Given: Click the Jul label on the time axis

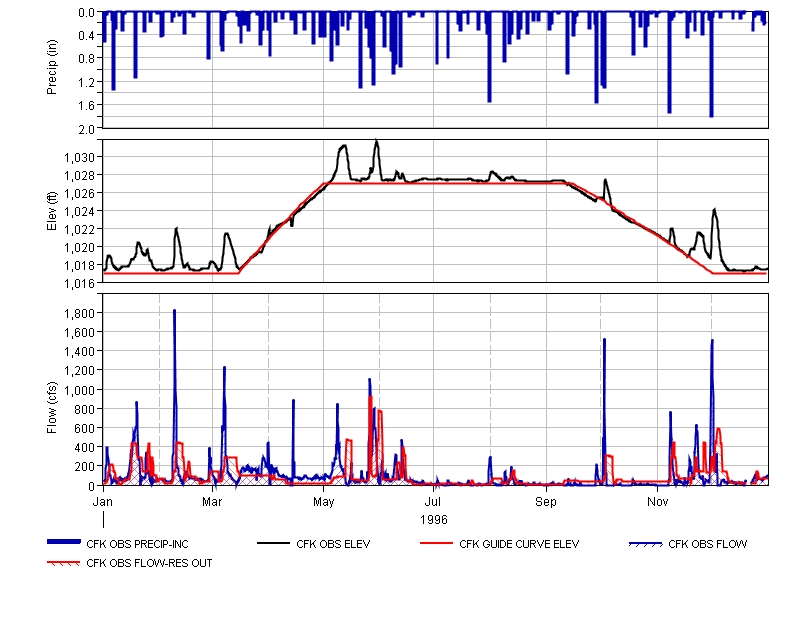Looking at the screenshot, I should click(434, 500).
